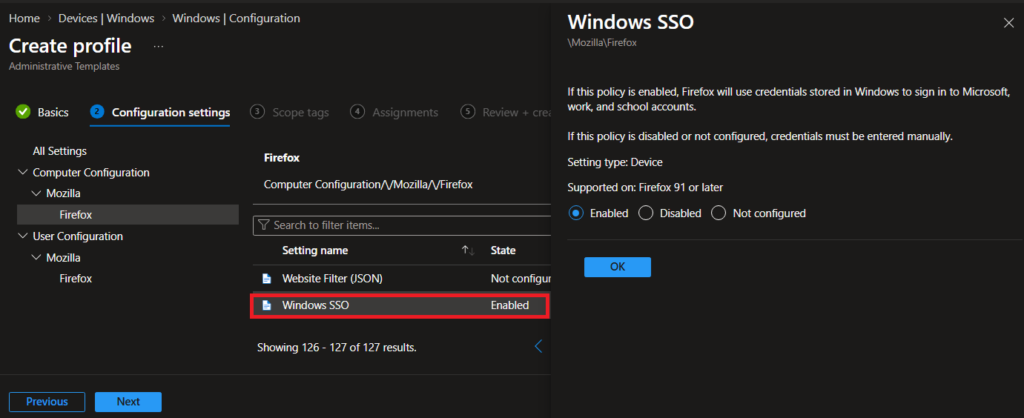The height and width of the screenshot is (418, 1024).
Task: Select Firefox under User Configuration
Action: [x=76, y=278]
